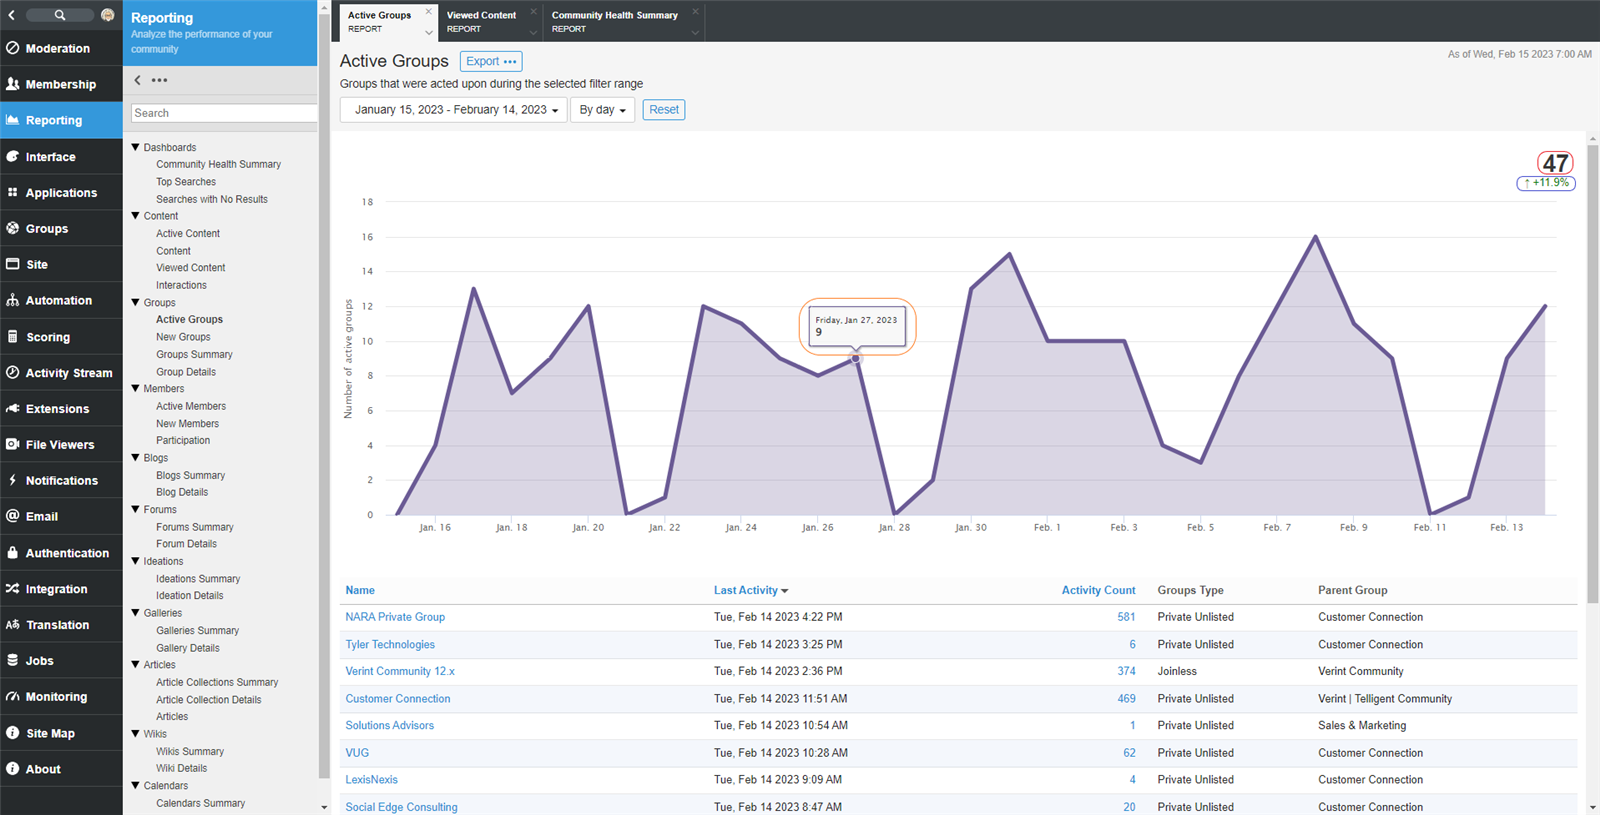Close the Viewed Content report tab
This screenshot has width=1600, height=815.
533,11
